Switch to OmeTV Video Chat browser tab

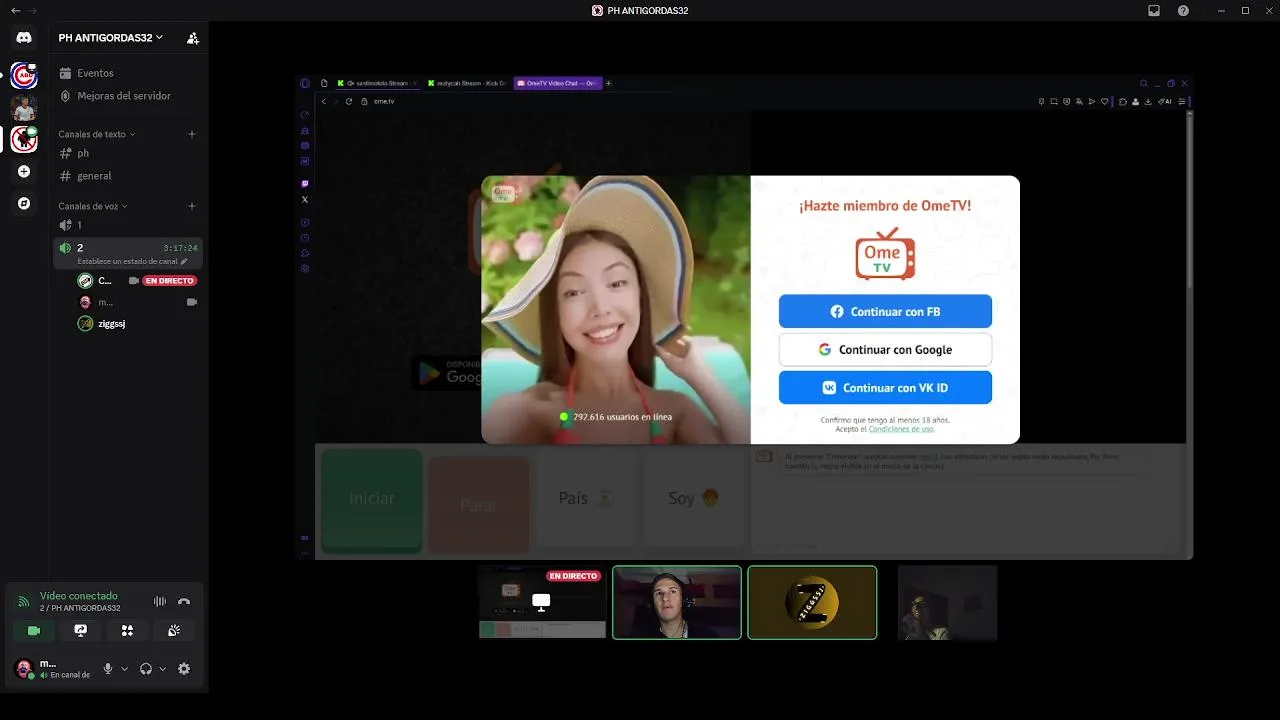(x=557, y=83)
